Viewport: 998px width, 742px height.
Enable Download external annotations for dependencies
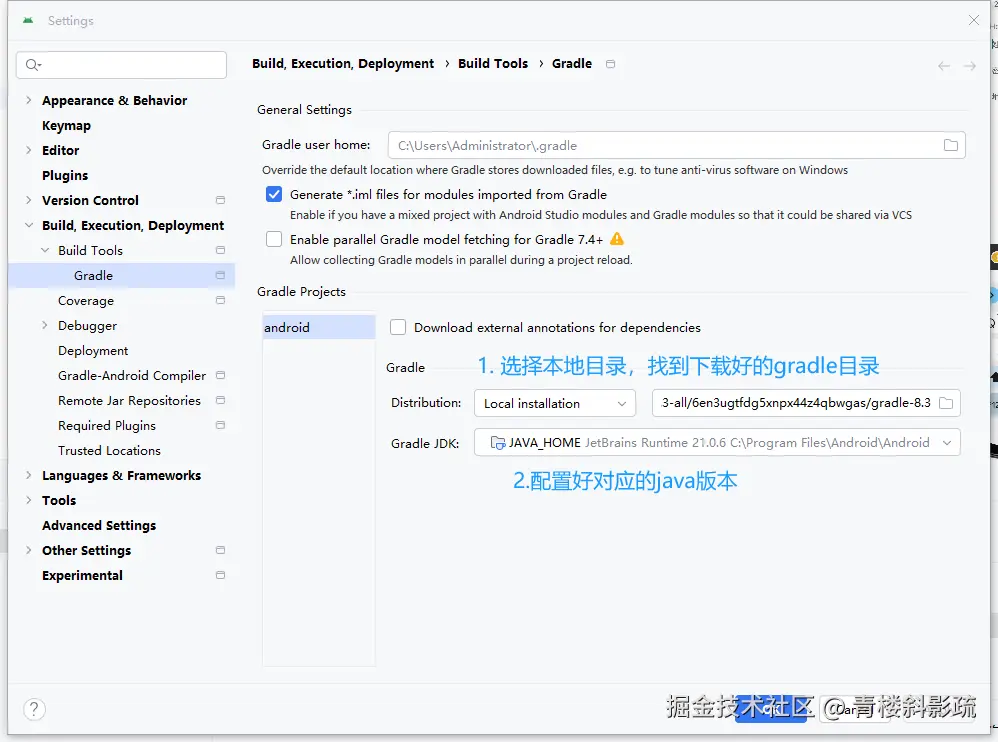point(398,327)
